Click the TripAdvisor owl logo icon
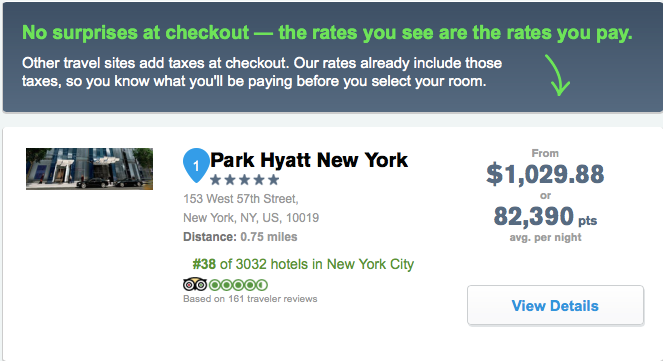This screenshot has width=663, height=361. tap(195, 285)
